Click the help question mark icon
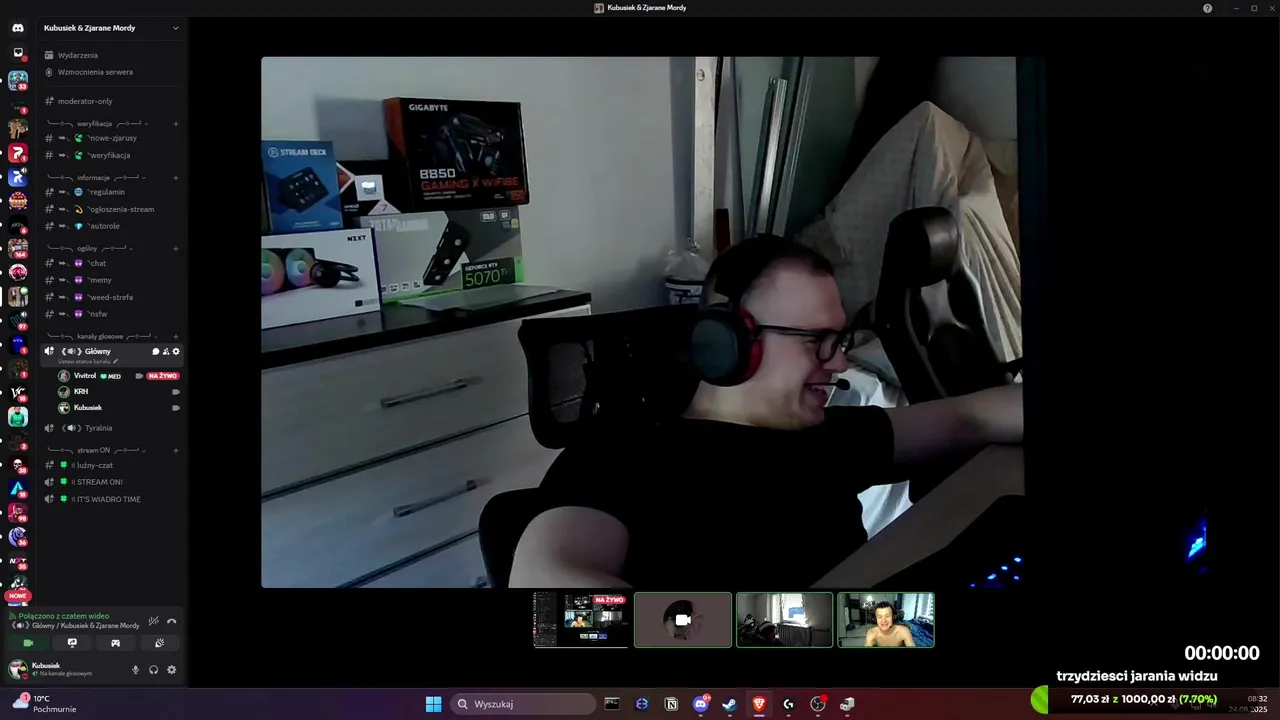The width and height of the screenshot is (1280, 720). click(1207, 8)
